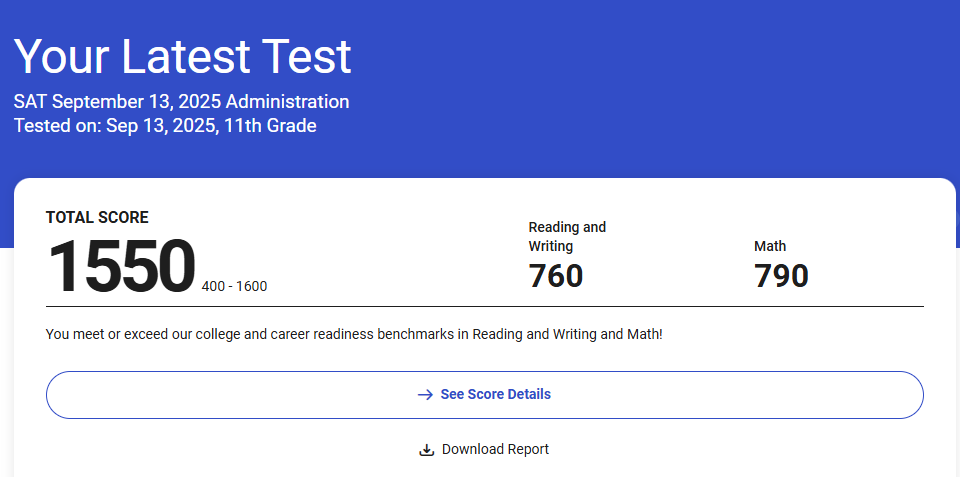
Task: Click the 400 - 1600 score range
Action: coord(234,287)
